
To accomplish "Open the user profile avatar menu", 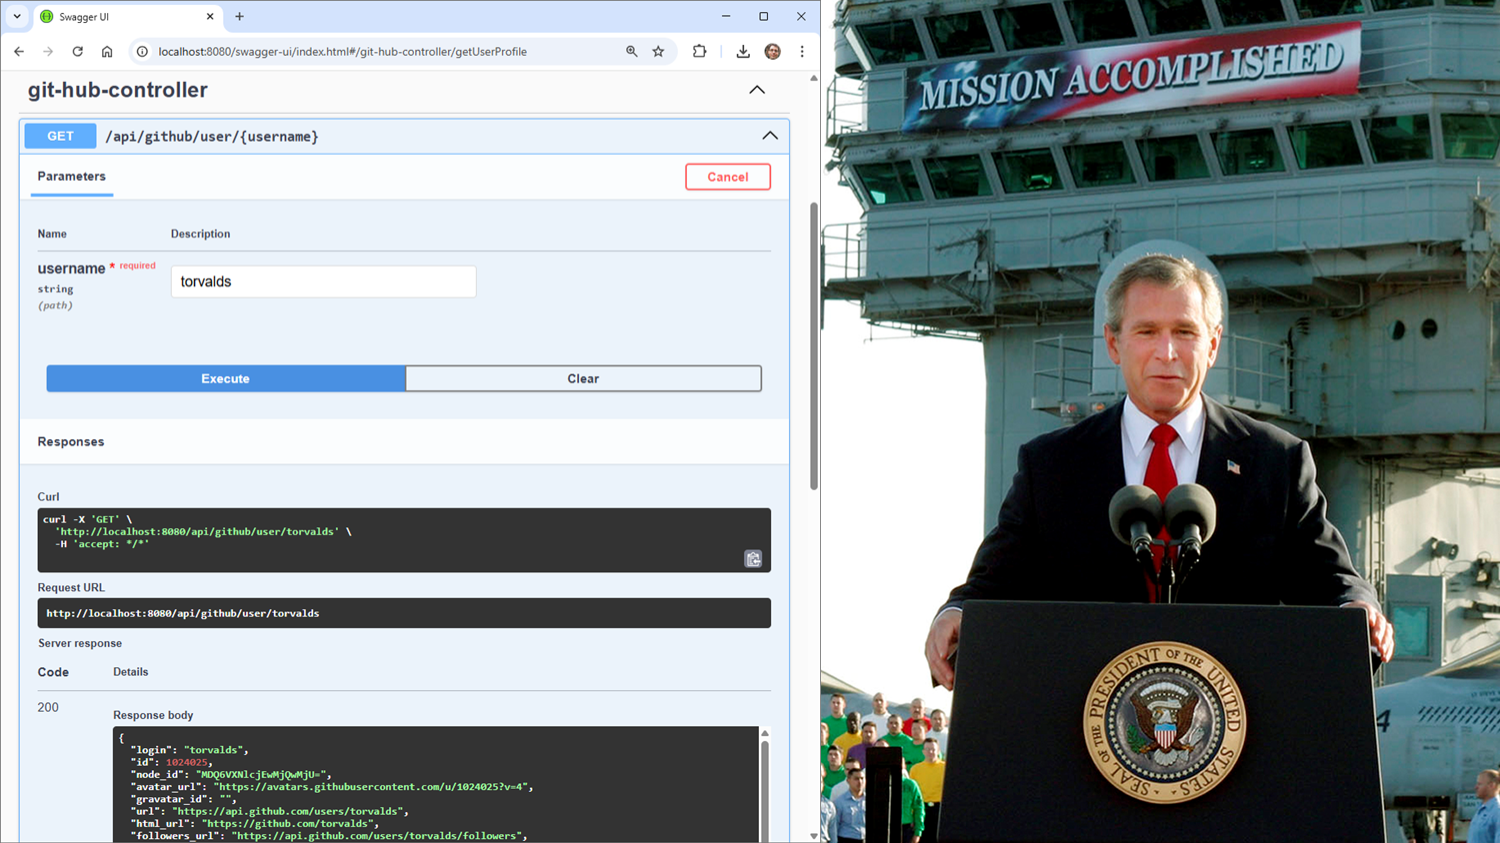I will pos(772,52).
